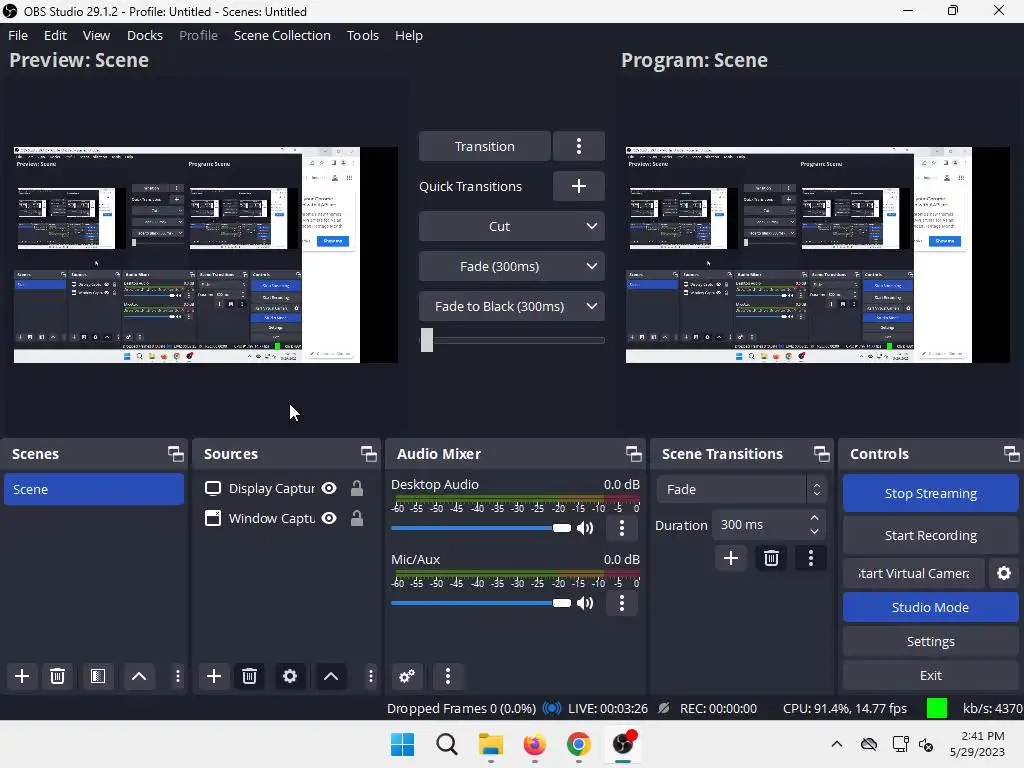Click the Transition button
Image resolution: width=1024 pixels, height=768 pixels.
coord(485,146)
